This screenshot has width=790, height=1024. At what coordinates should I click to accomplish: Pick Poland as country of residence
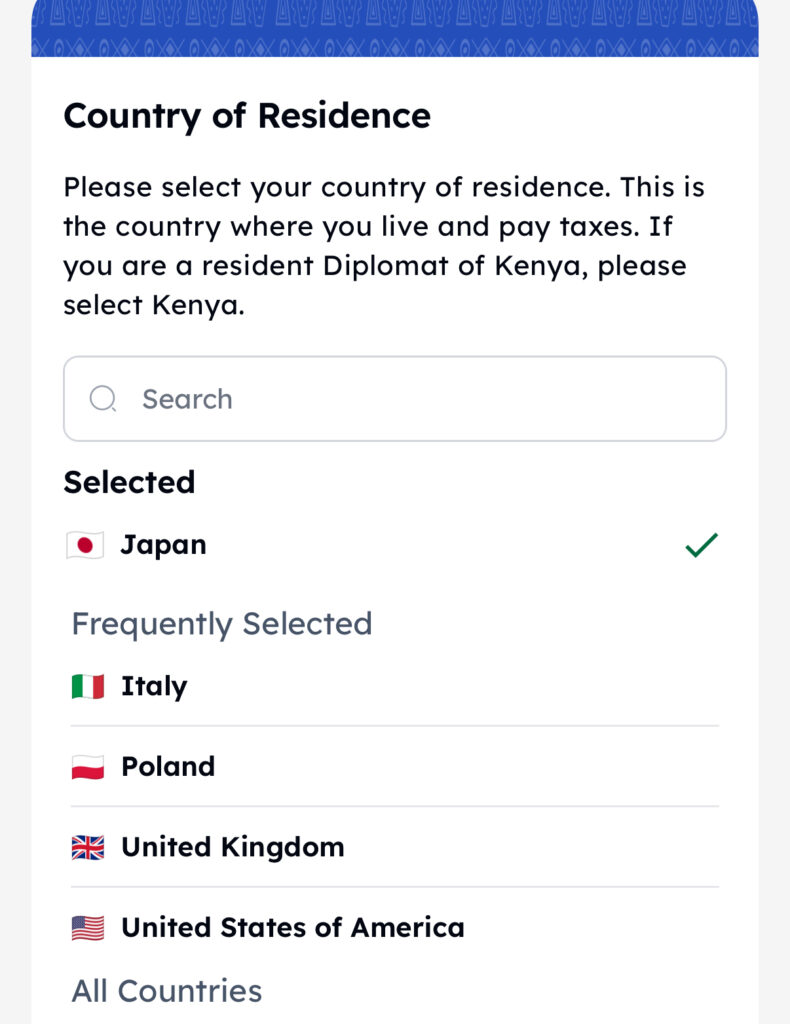point(168,767)
